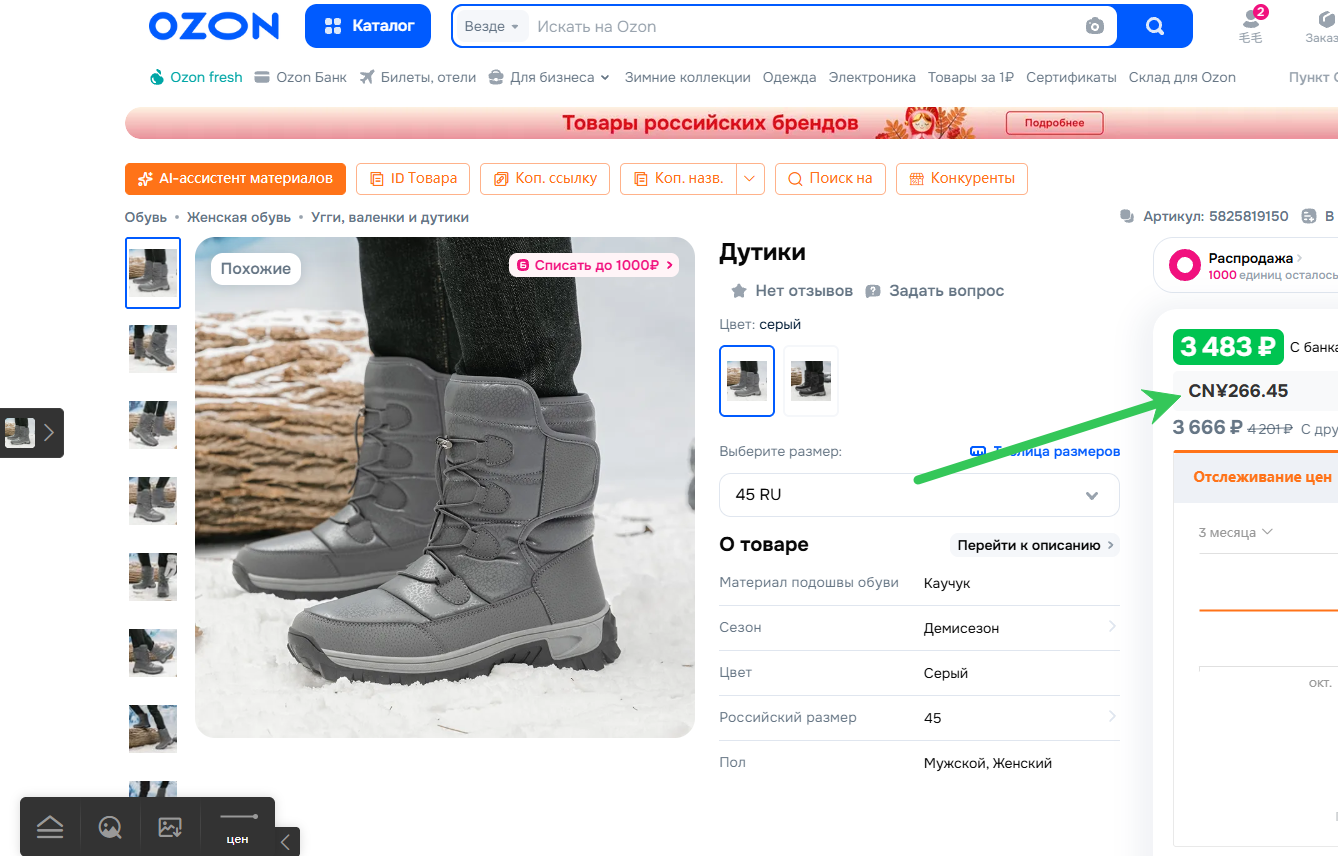1338x856 pixels.
Task: Go to Женская обувь breadcrumb
Action: [x=239, y=217]
